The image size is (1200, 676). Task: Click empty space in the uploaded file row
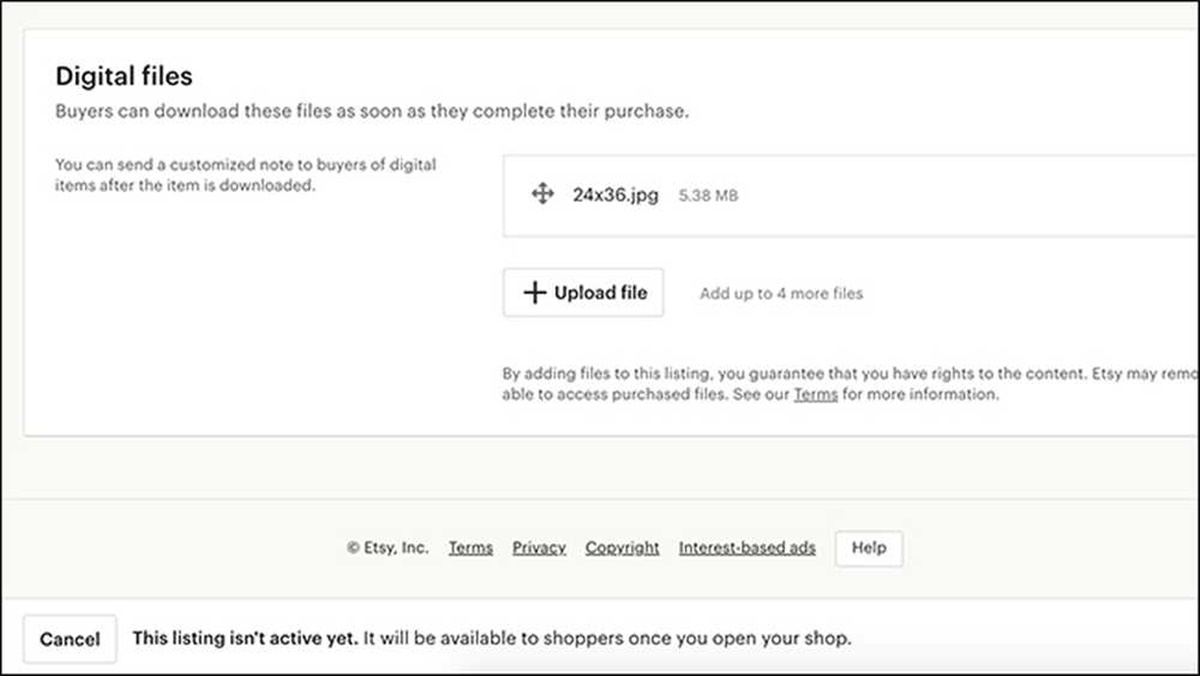click(x=950, y=196)
